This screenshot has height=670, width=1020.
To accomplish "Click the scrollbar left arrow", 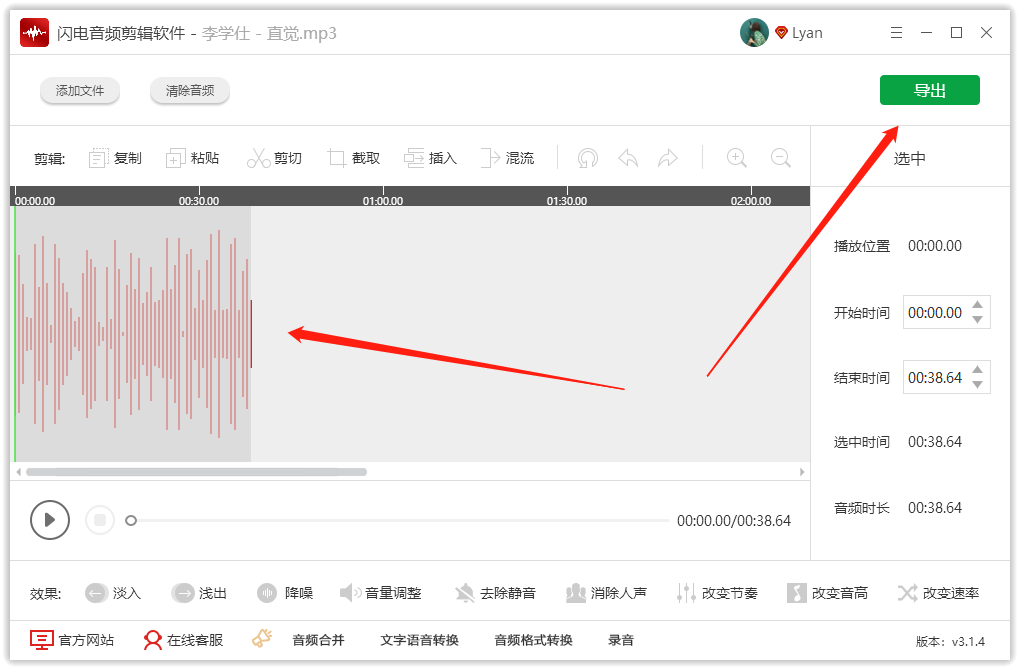I will [18, 472].
